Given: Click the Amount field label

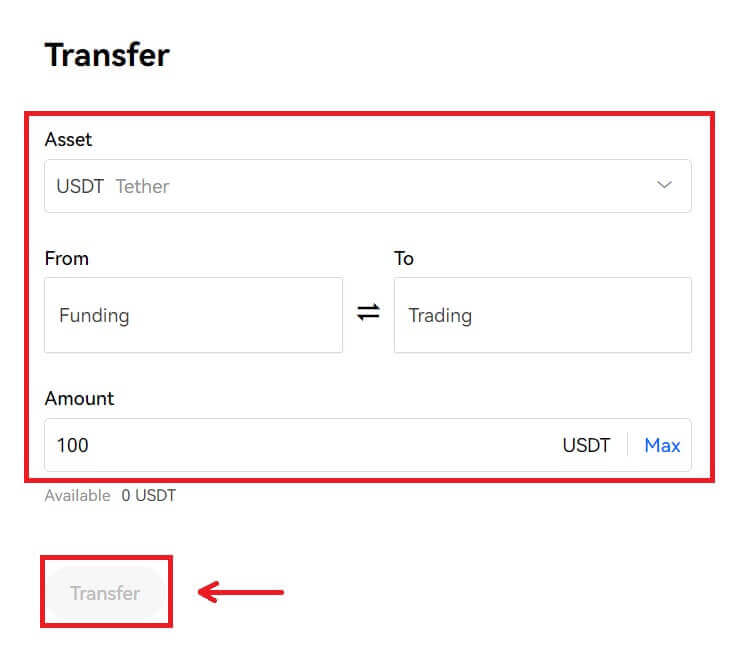Looking at the screenshot, I should [x=79, y=398].
